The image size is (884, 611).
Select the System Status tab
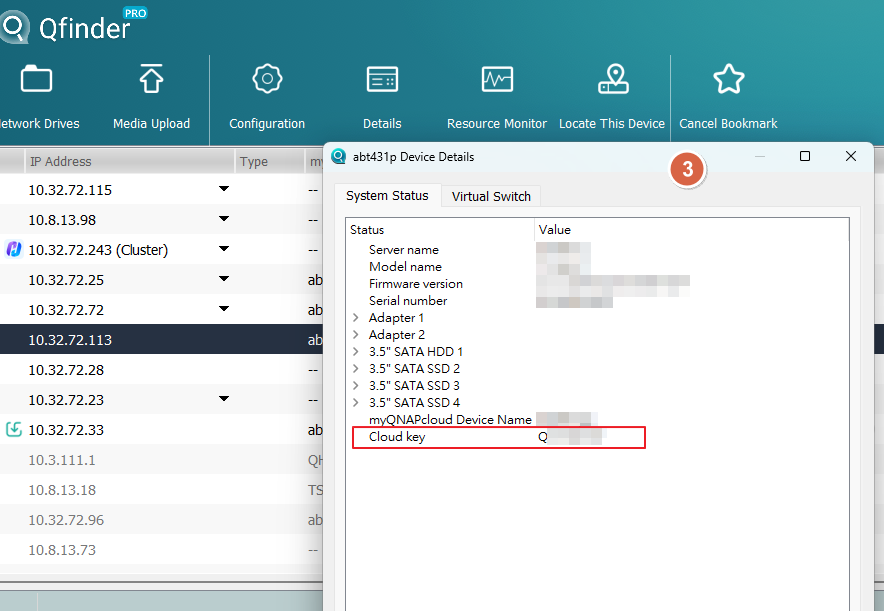(x=387, y=196)
